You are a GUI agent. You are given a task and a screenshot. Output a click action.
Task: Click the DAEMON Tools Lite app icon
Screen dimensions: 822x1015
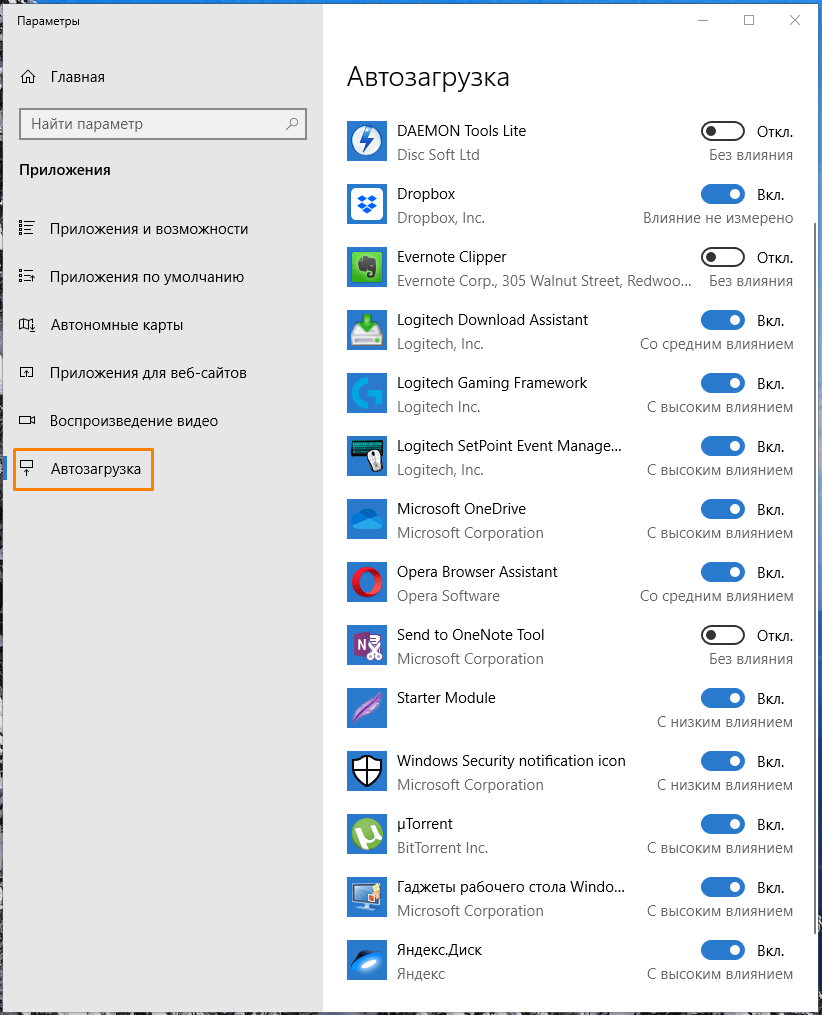[366, 142]
